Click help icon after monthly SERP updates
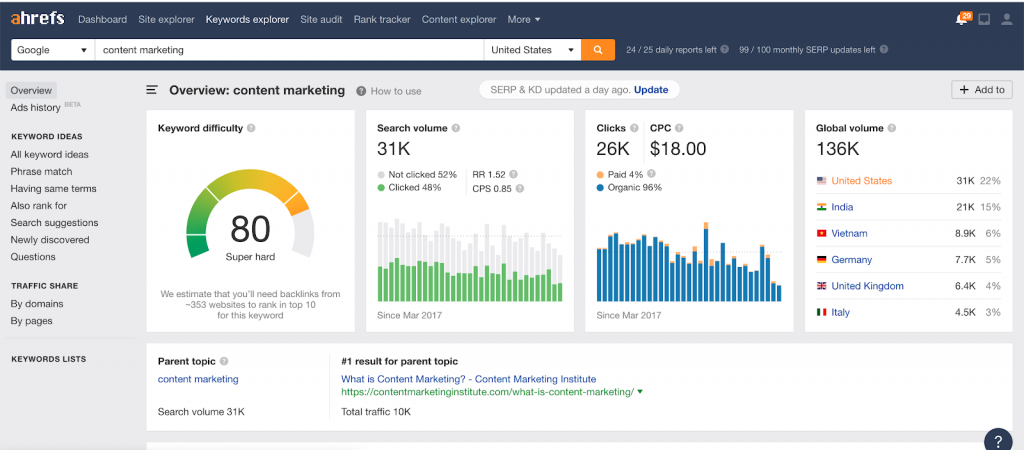Image resolution: width=1024 pixels, height=450 pixels. pyautogui.click(x=884, y=50)
